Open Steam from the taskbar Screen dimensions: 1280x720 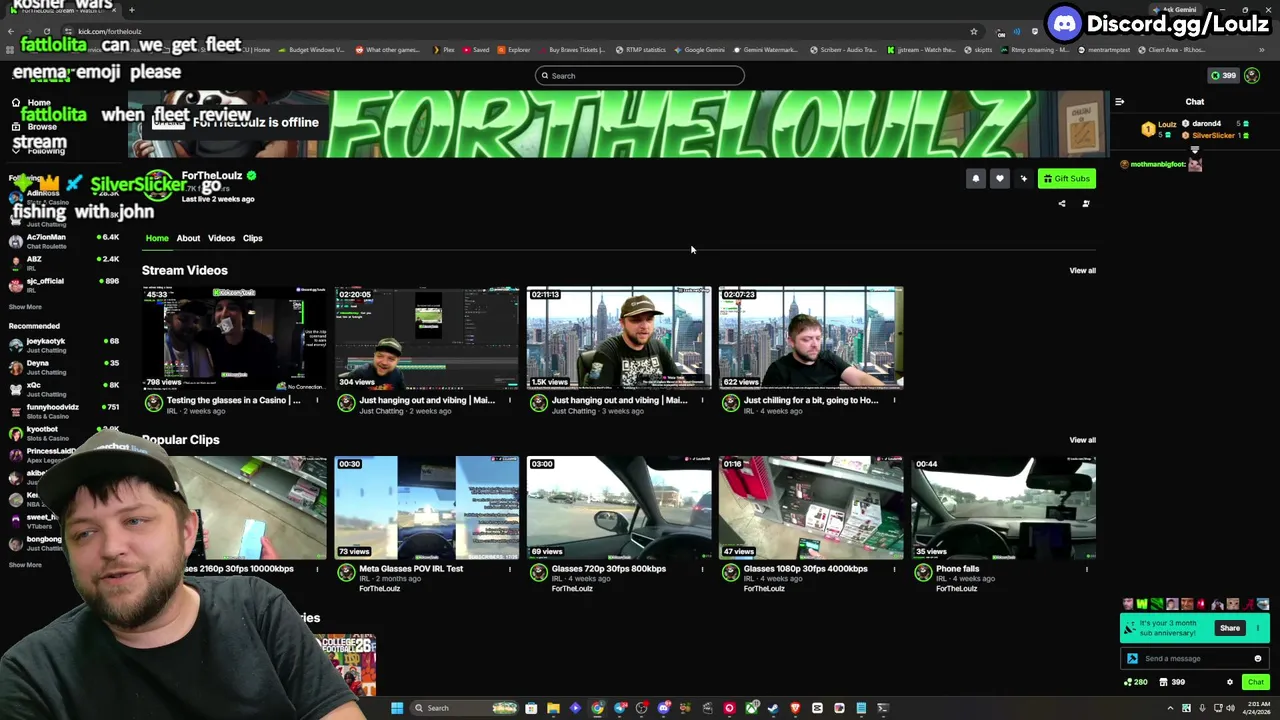[x=773, y=708]
